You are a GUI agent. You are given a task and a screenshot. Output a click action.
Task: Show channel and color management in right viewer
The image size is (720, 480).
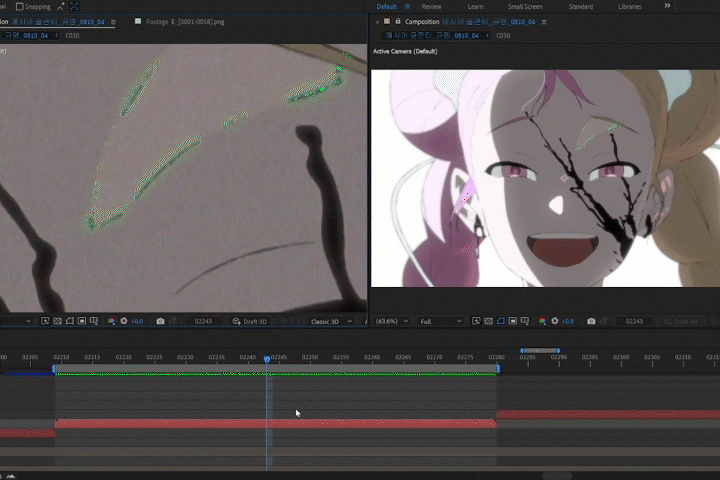tap(542, 321)
